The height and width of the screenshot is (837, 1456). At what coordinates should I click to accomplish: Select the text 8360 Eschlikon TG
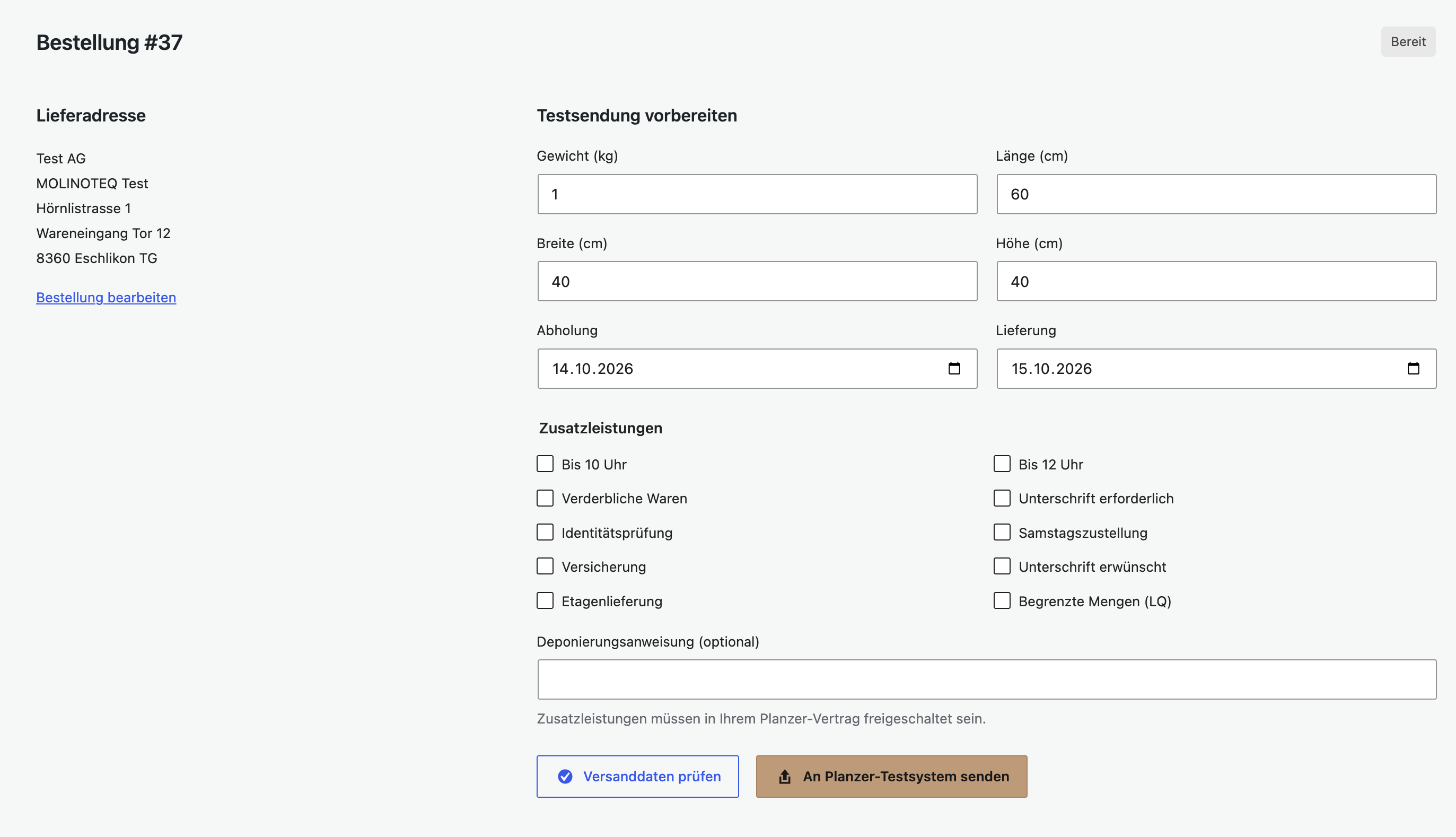(97, 258)
